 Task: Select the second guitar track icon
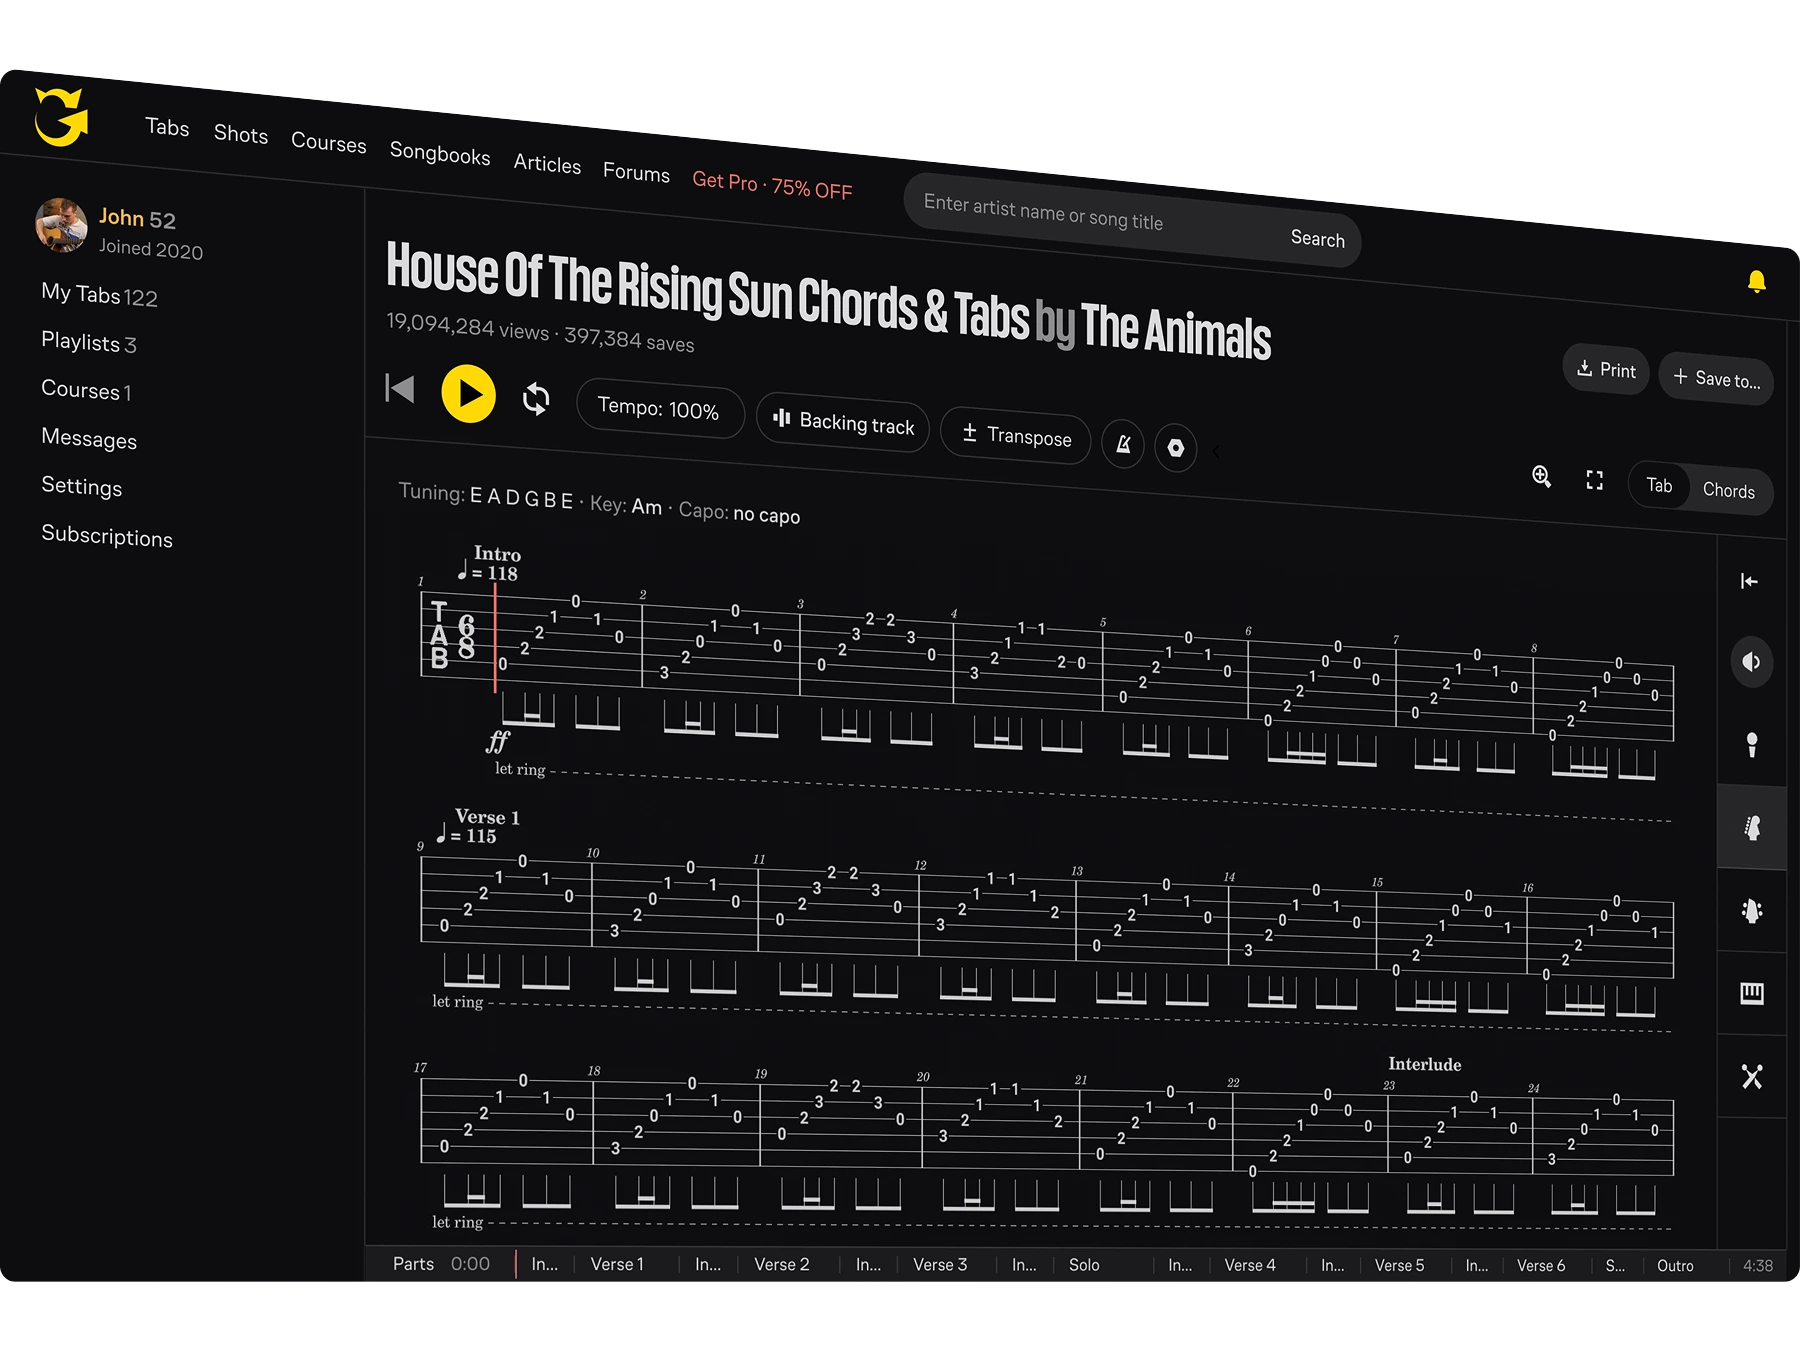tap(1752, 910)
